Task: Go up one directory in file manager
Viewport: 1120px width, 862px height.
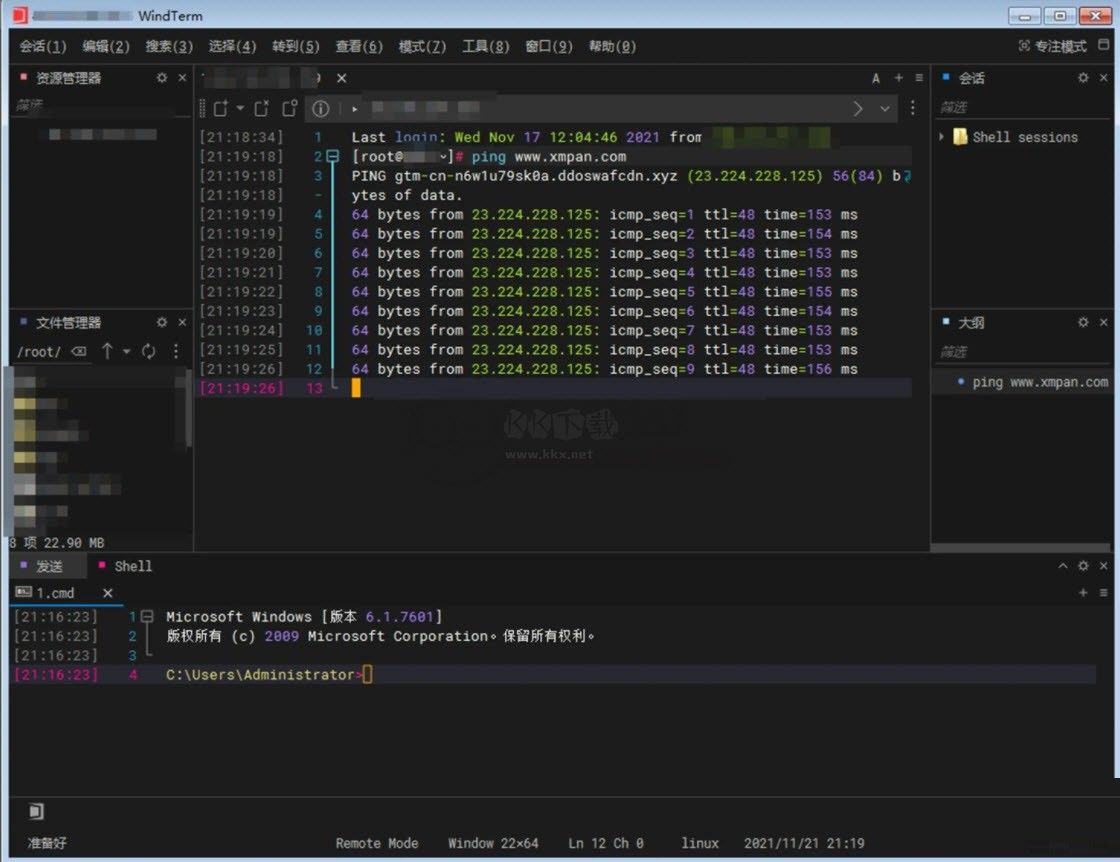Action: click(x=107, y=352)
